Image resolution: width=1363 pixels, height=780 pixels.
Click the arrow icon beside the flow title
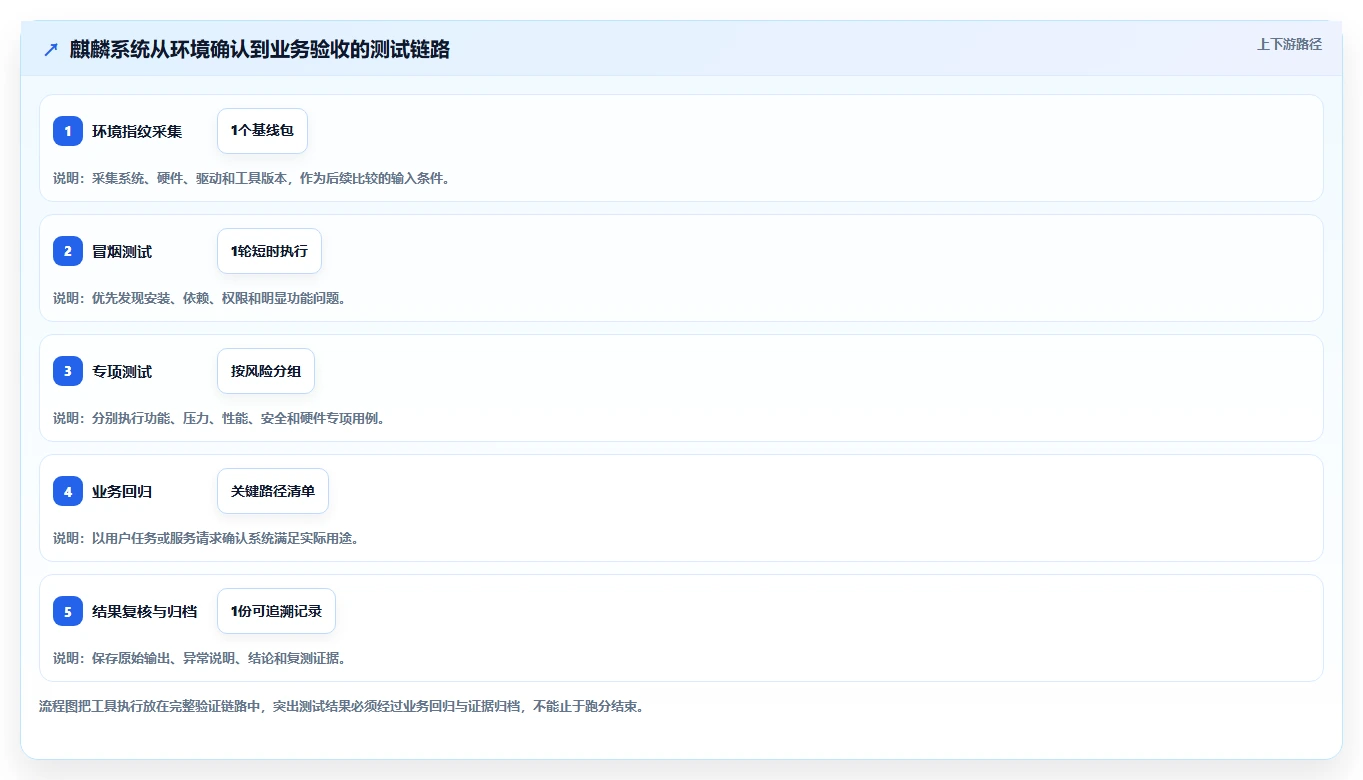click(x=51, y=49)
